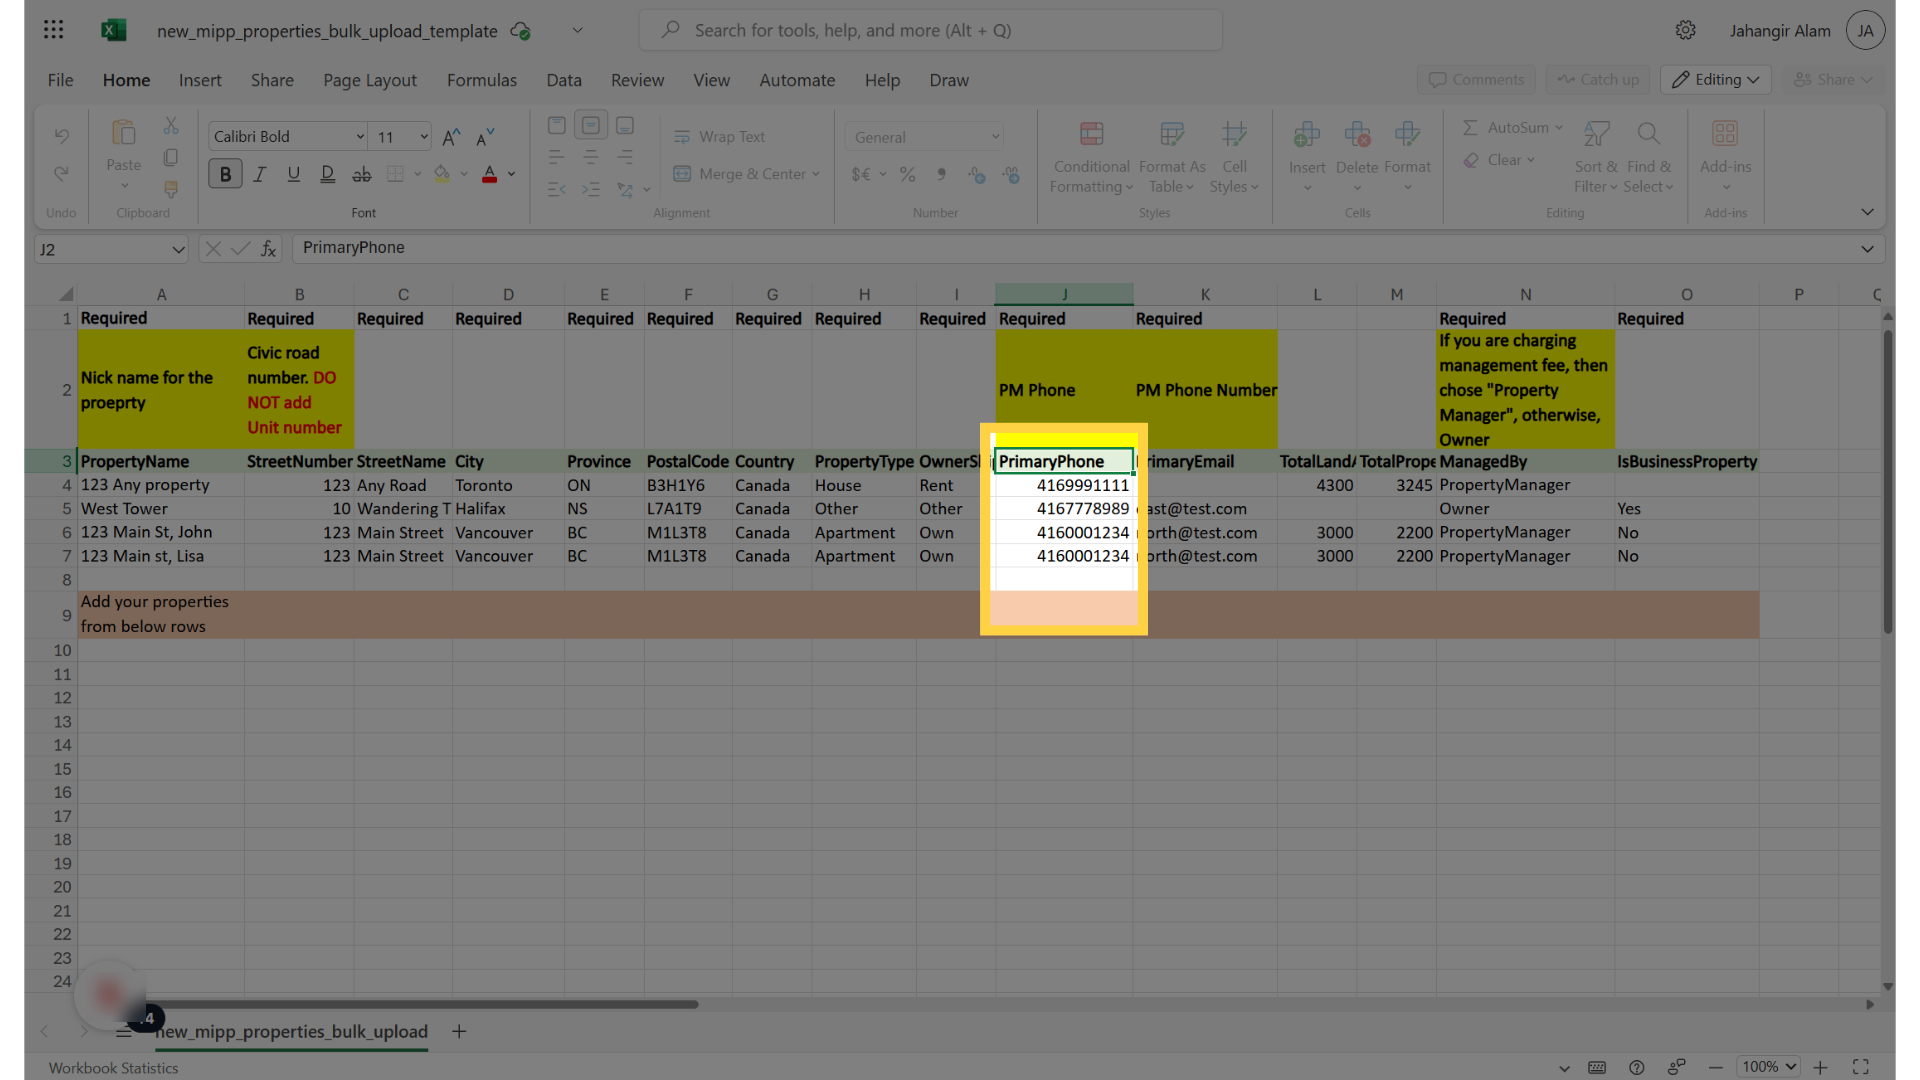Click the Undo arrow icon
The height and width of the screenshot is (1080, 1920).
coord(61,135)
